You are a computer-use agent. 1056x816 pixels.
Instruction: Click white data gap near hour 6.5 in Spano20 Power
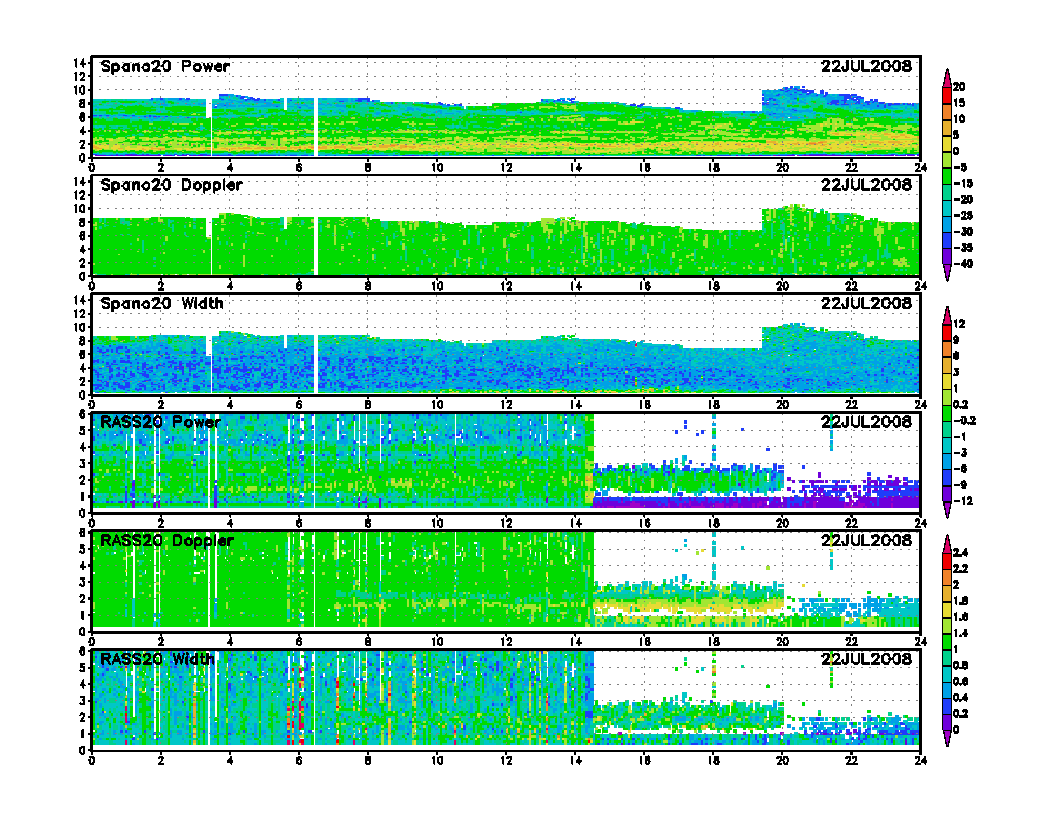click(x=315, y=127)
